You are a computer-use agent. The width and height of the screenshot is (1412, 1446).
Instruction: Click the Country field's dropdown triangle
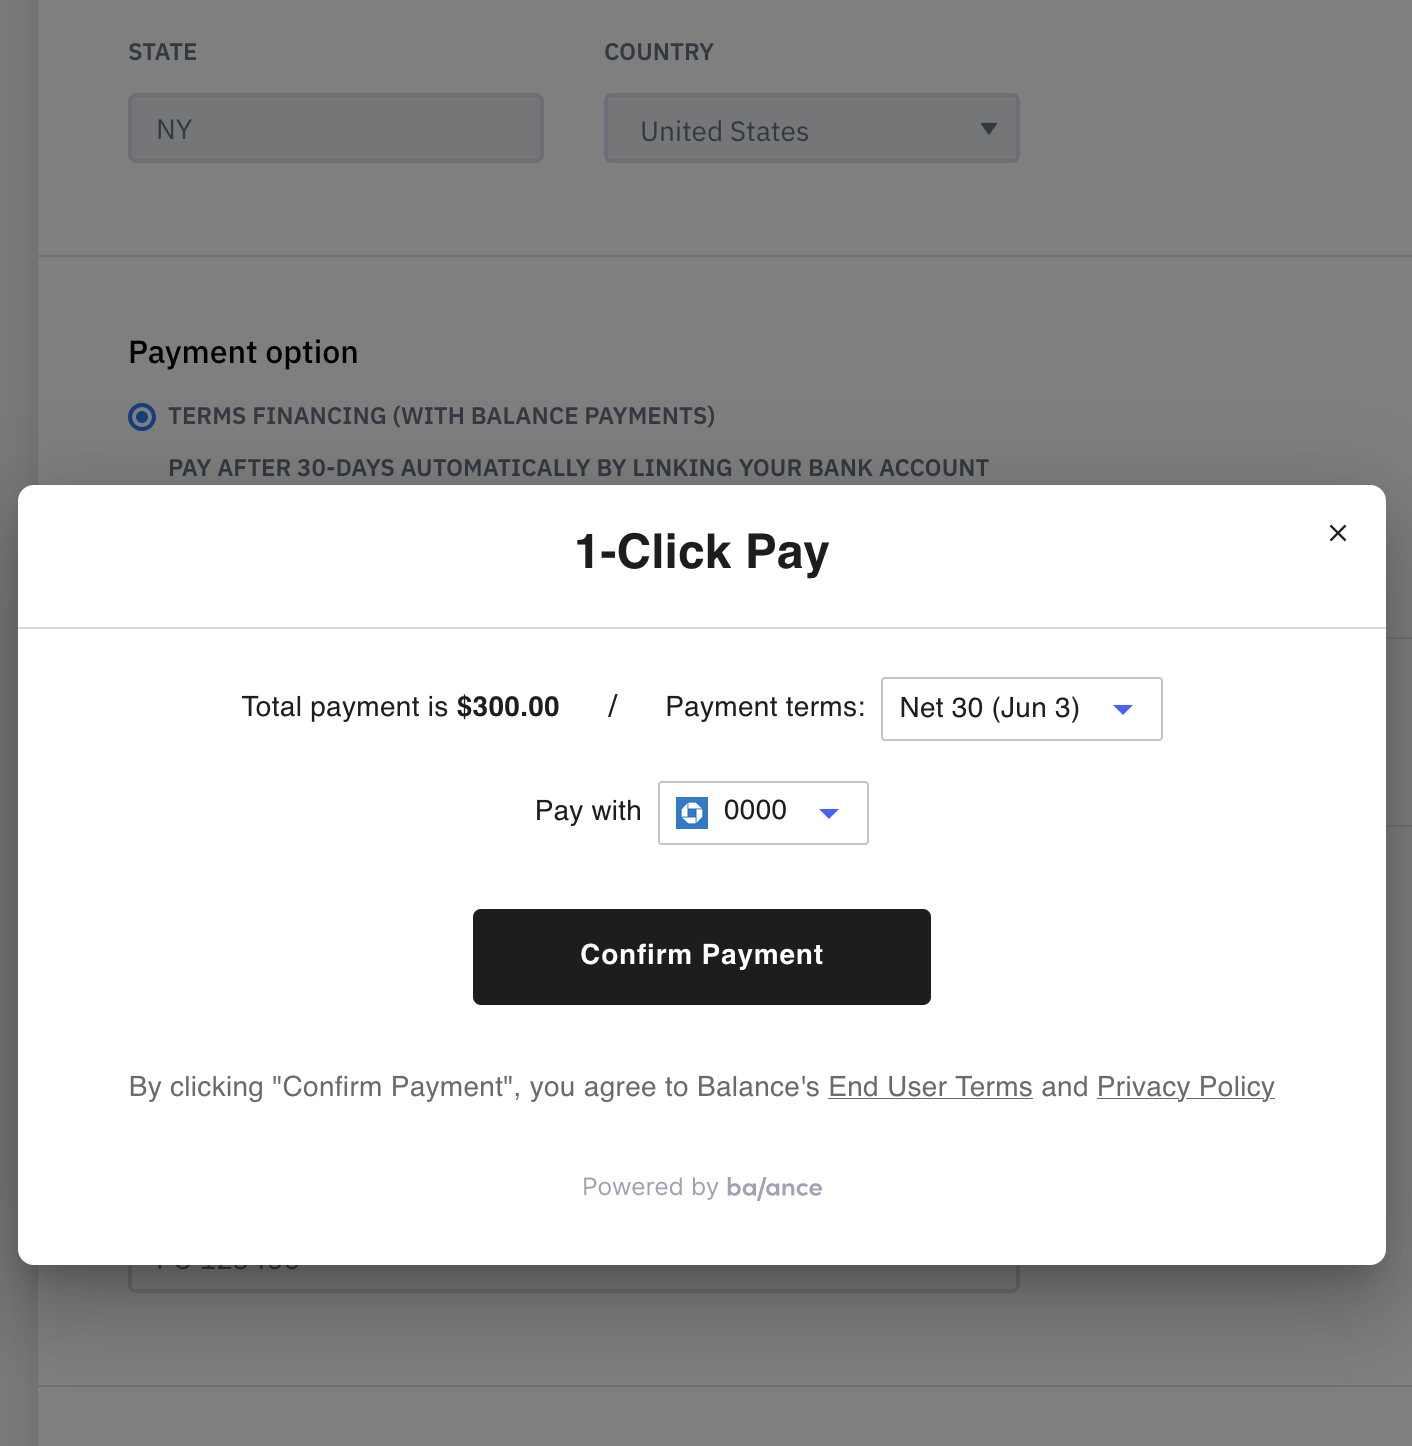coord(988,129)
